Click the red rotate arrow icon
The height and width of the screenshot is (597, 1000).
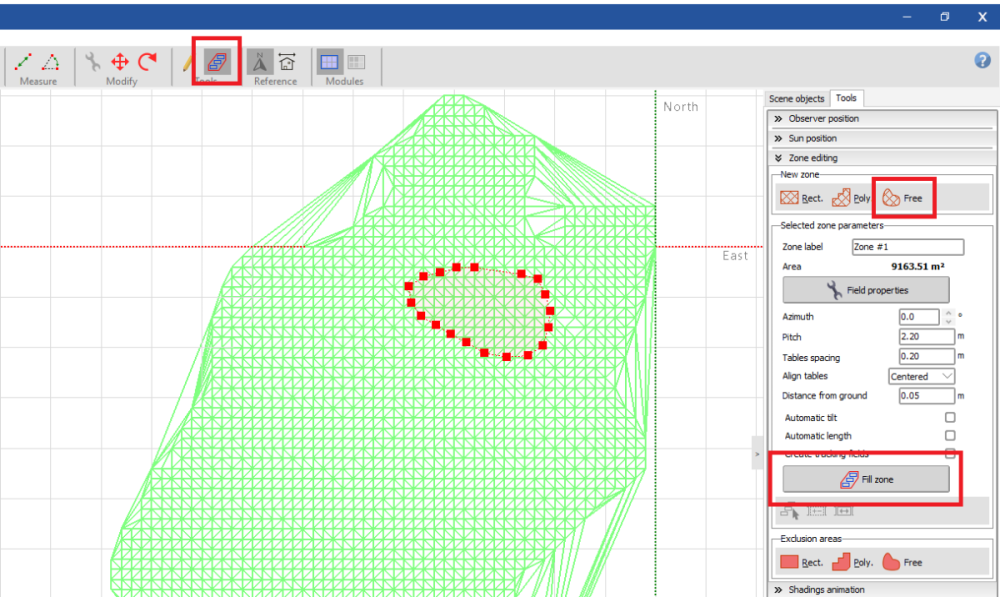[148, 62]
